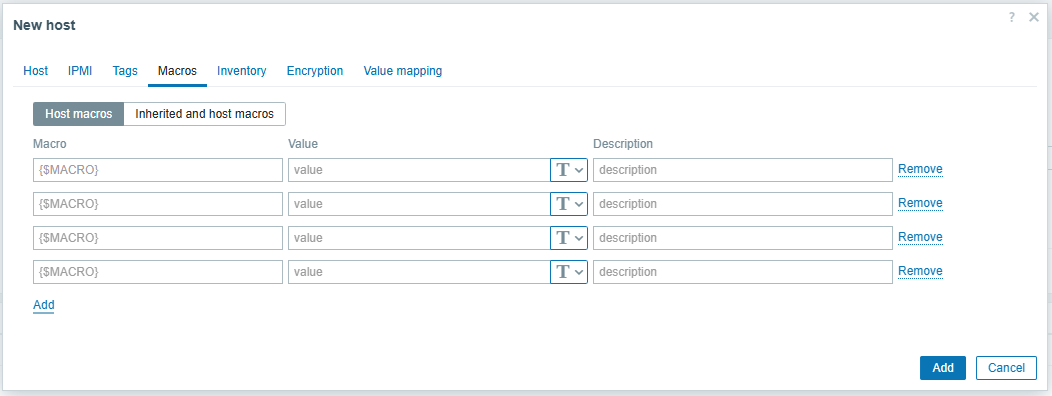Screen dimensions: 1052x396
Task: Focus the third row macro name field
Action: tap(158, 238)
